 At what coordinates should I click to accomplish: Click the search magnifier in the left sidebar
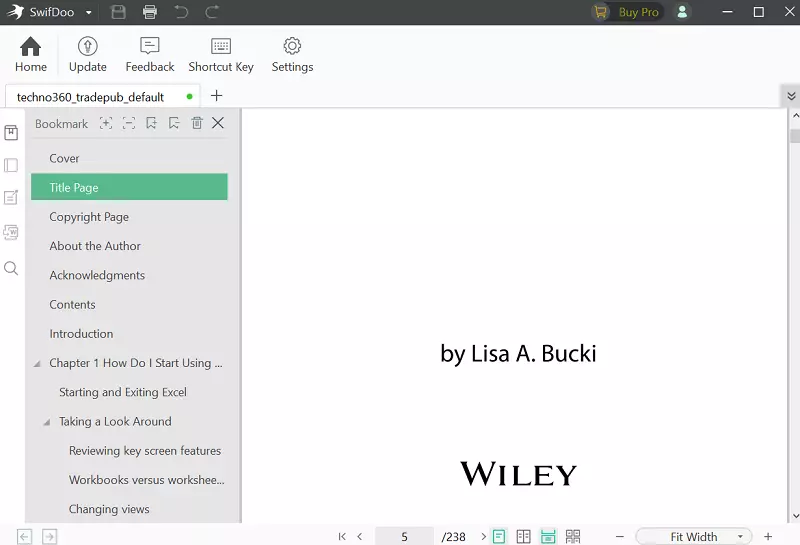tap(11, 268)
